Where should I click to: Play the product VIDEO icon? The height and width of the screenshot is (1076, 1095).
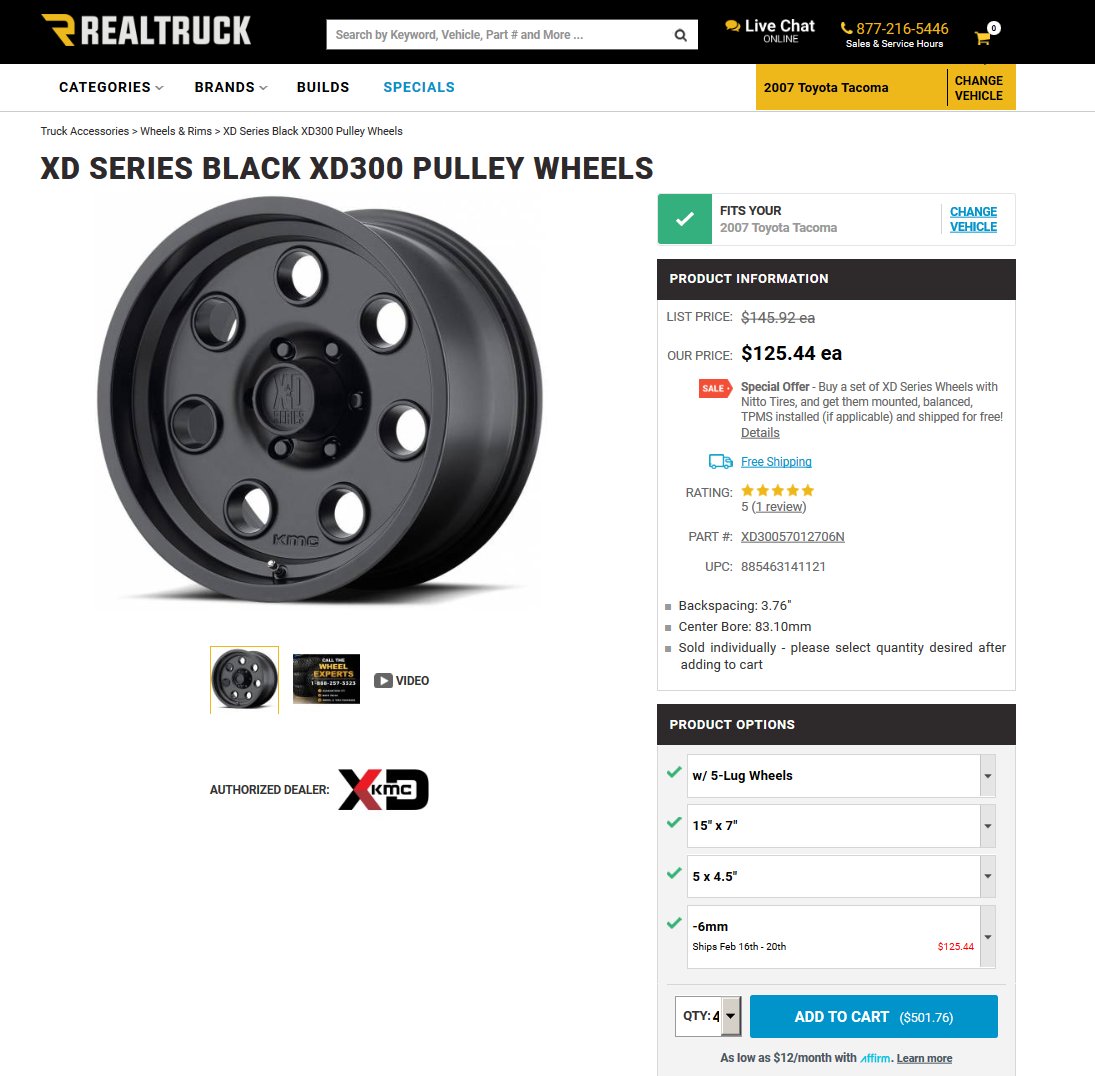(383, 681)
